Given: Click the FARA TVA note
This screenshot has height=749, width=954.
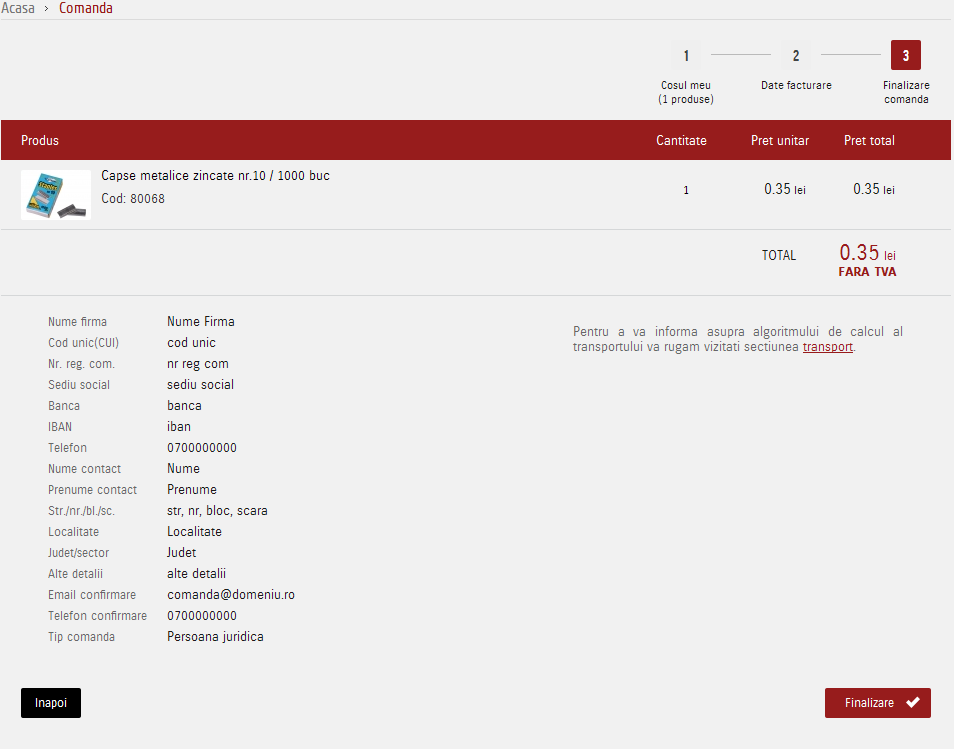Looking at the screenshot, I should click(867, 272).
